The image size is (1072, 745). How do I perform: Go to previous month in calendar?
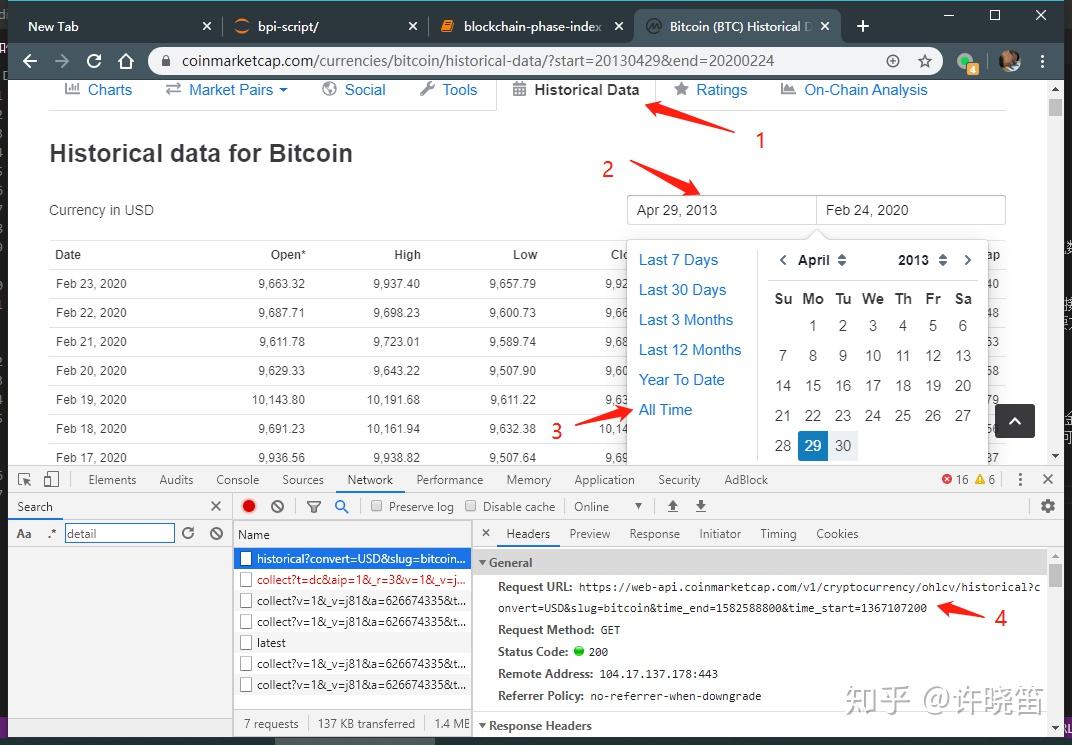click(x=783, y=260)
